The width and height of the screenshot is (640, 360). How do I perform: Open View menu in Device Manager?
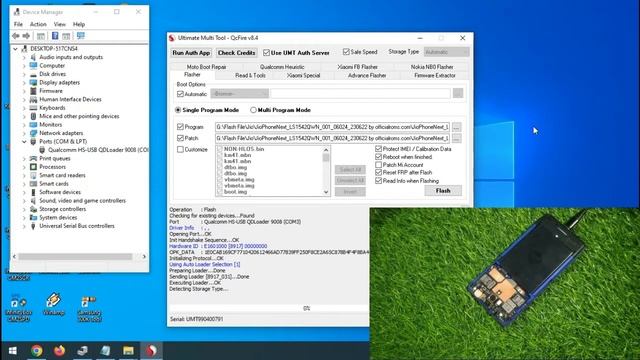pyautogui.click(x=60, y=24)
